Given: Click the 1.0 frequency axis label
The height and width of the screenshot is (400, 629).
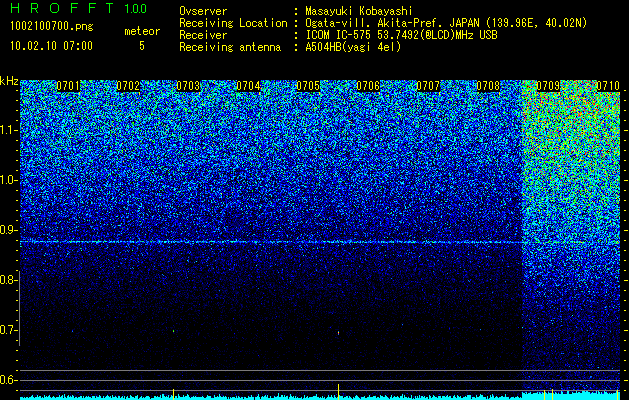Looking at the screenshot, I should coord(9,180).
